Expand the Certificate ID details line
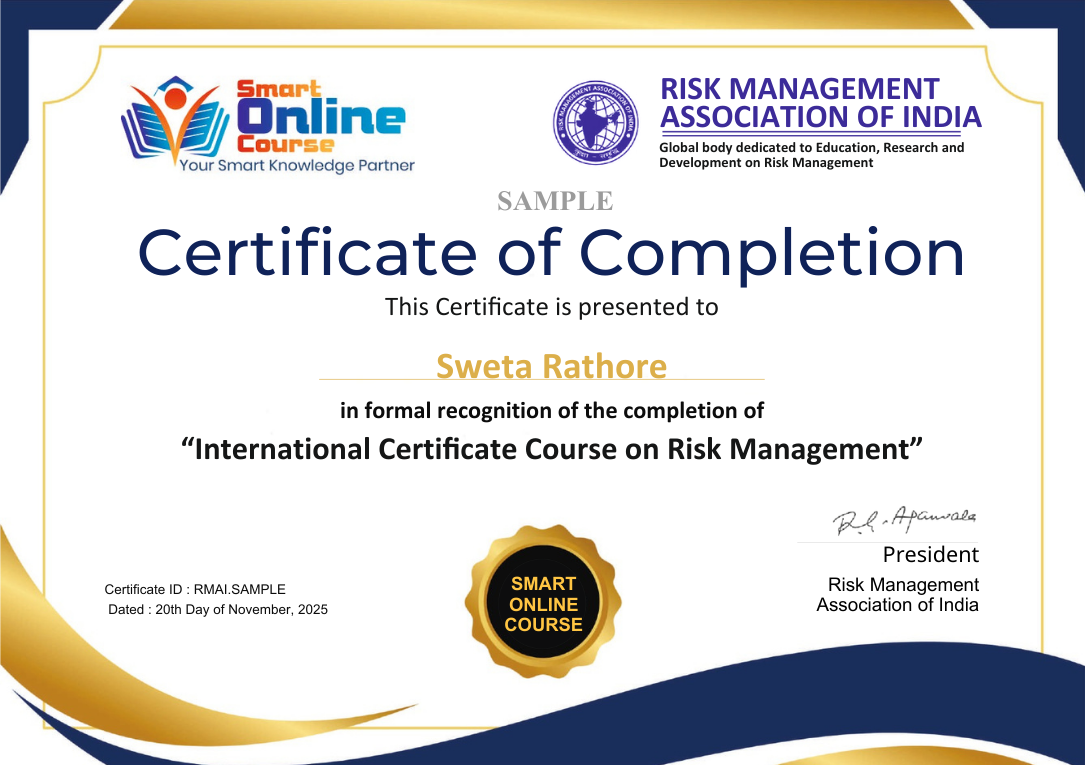Screen dimensions: 1085x765 pyautogui.click(x=195, y=590)
